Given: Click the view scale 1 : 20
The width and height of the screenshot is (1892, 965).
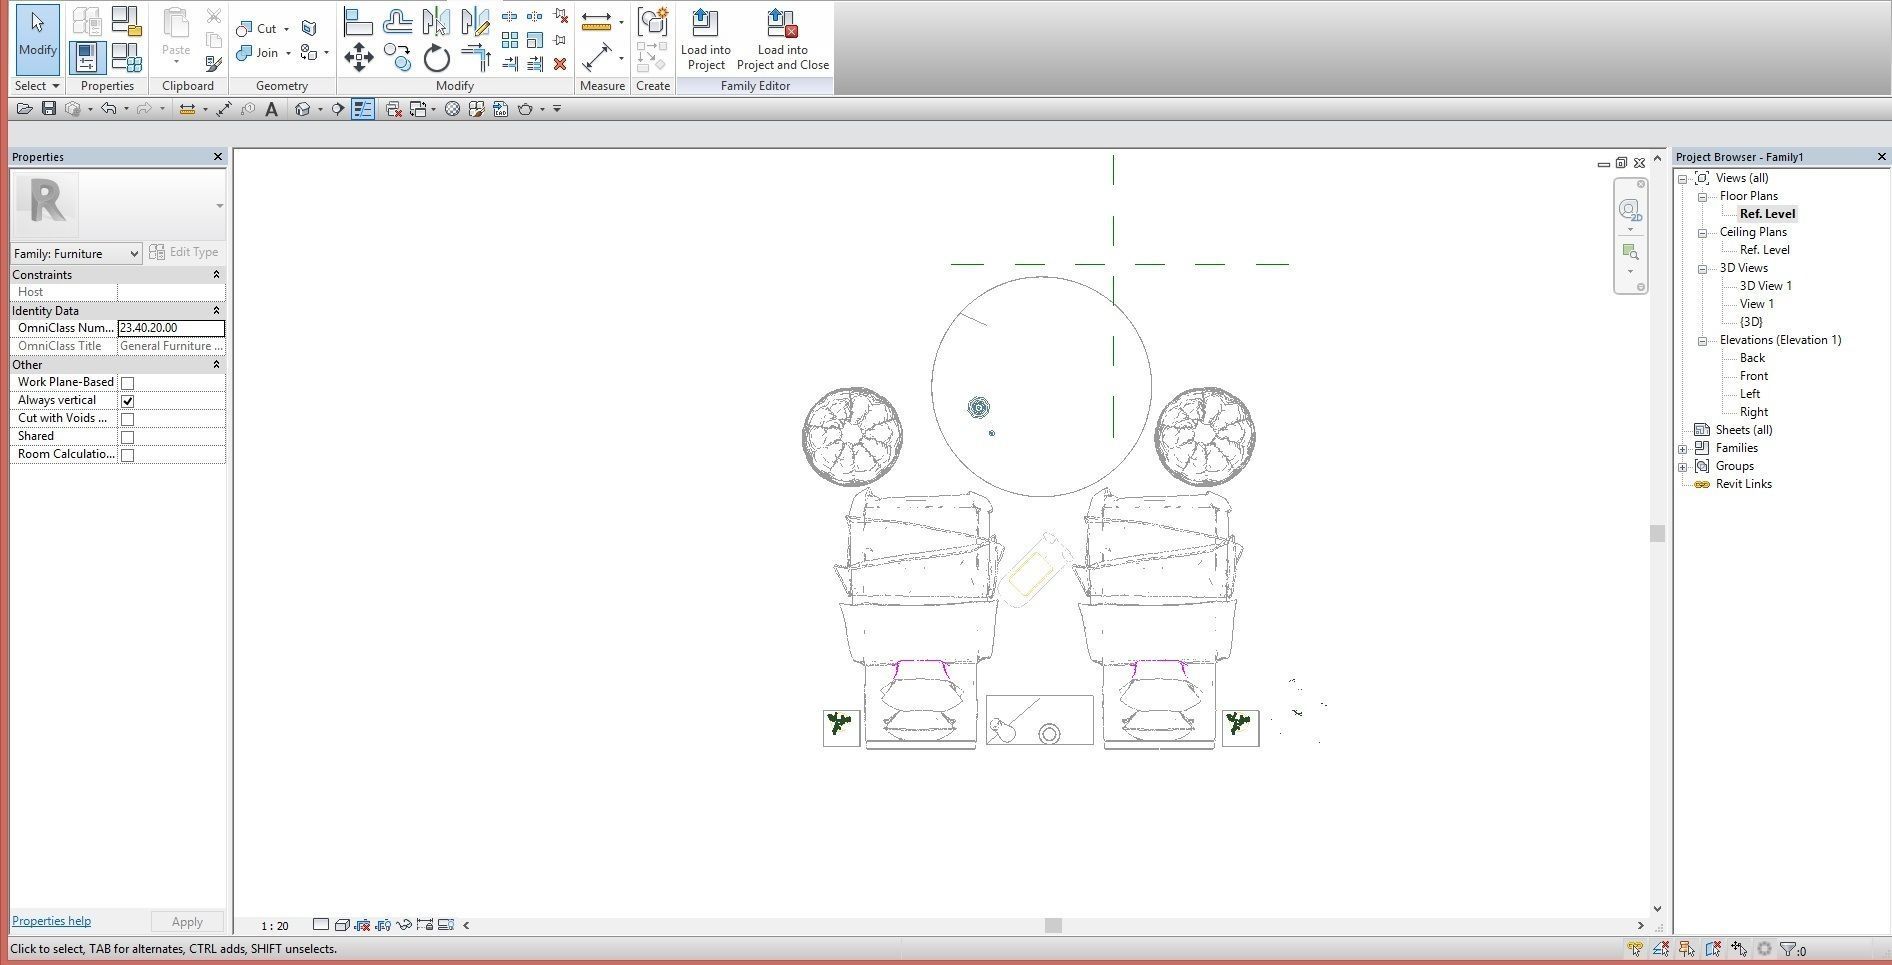Looking at the screenshot, I should pos(274,926).
